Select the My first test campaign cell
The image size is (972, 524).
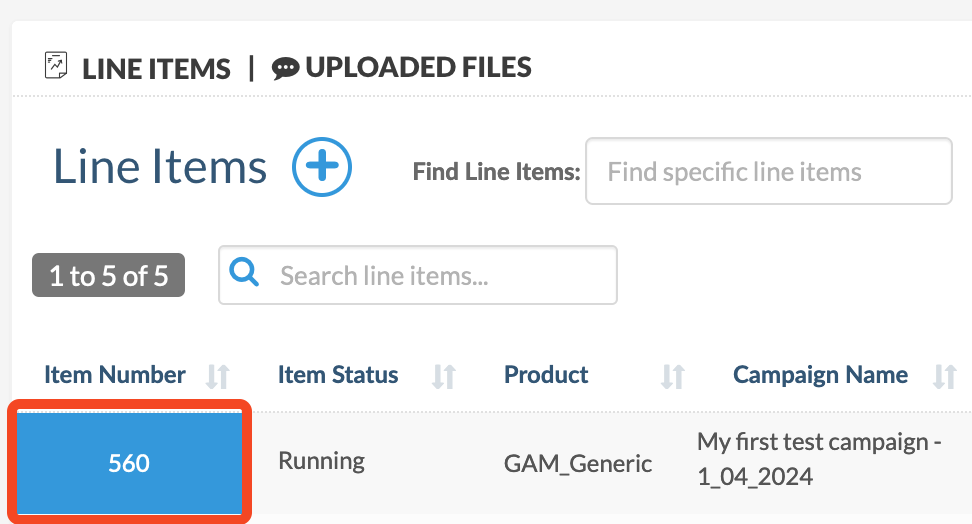[x=820, y=459]
